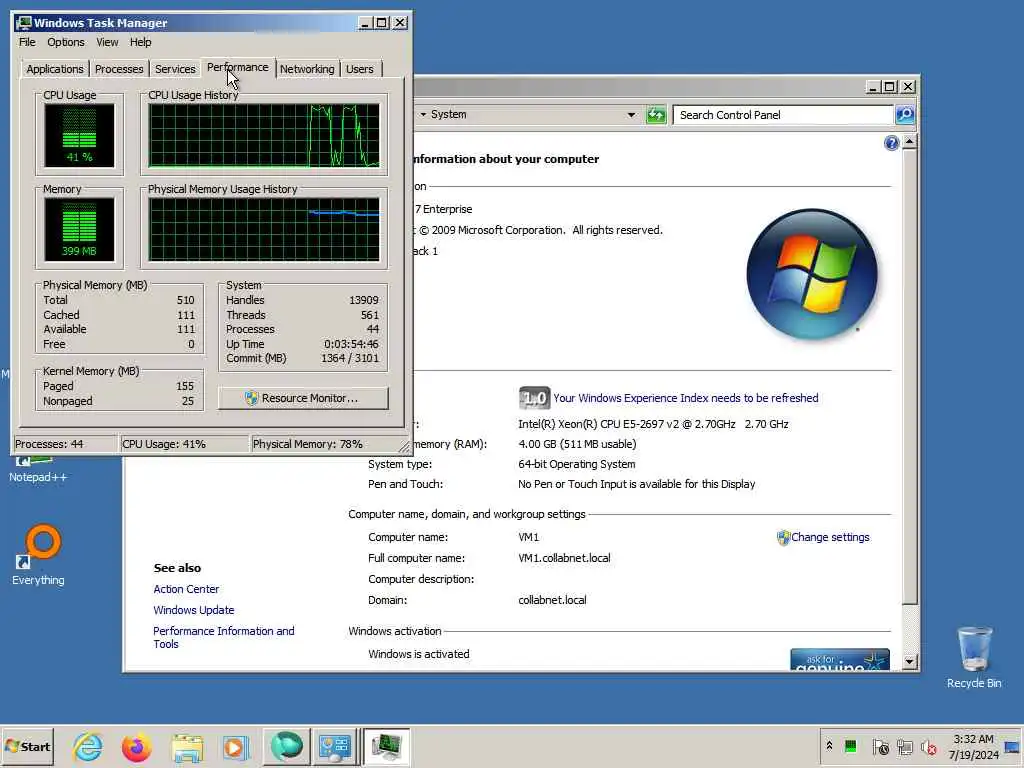Open the Options menu in Task Manager
The image size is (1024, 768).
[x=65, y=42]
